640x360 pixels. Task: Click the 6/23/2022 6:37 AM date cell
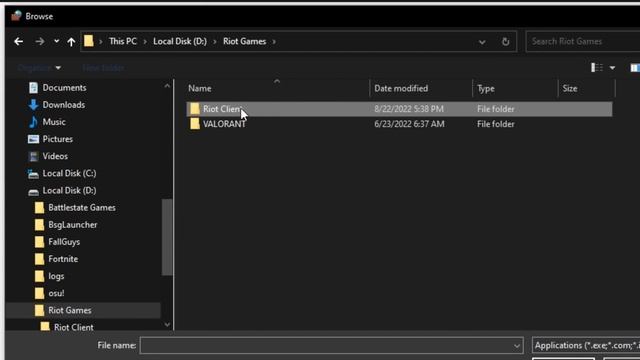[409, 124]
